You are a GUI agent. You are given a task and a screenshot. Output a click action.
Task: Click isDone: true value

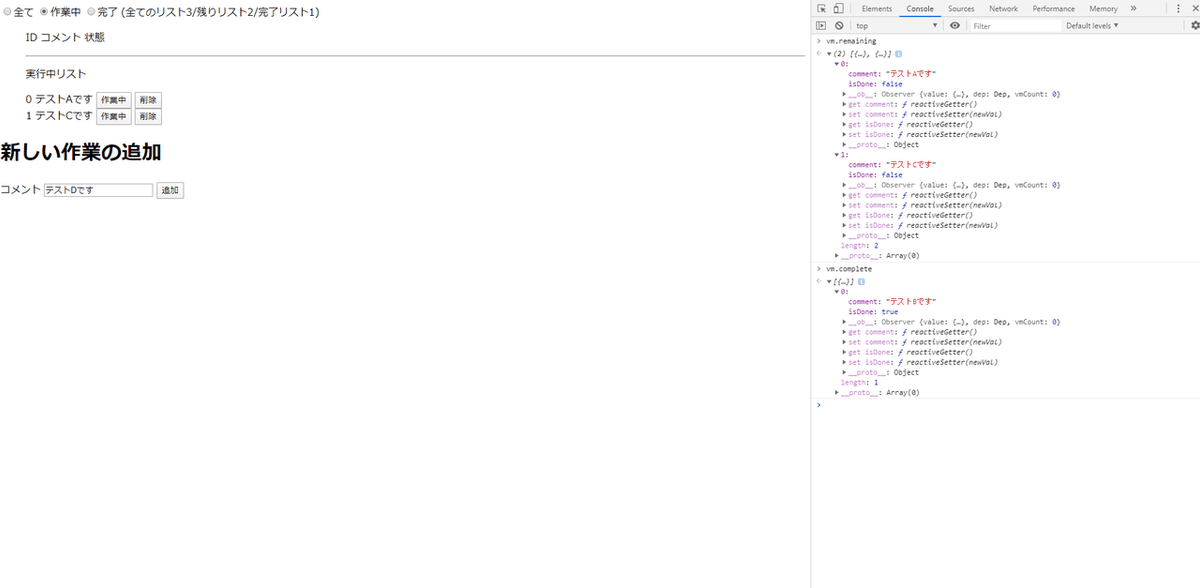pos(889,311)
